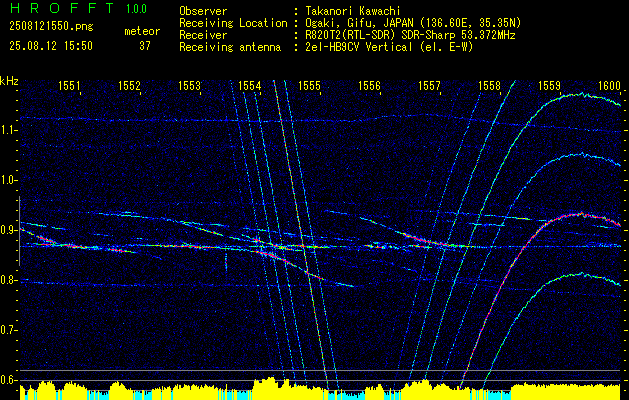Click the Observer field label
629x400 pixels.
pos(203,11)
